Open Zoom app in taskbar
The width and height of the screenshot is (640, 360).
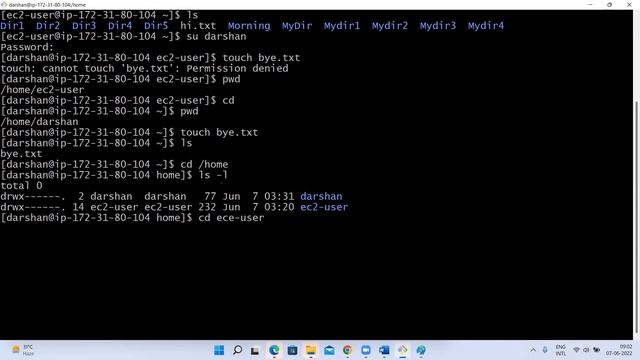366,350
